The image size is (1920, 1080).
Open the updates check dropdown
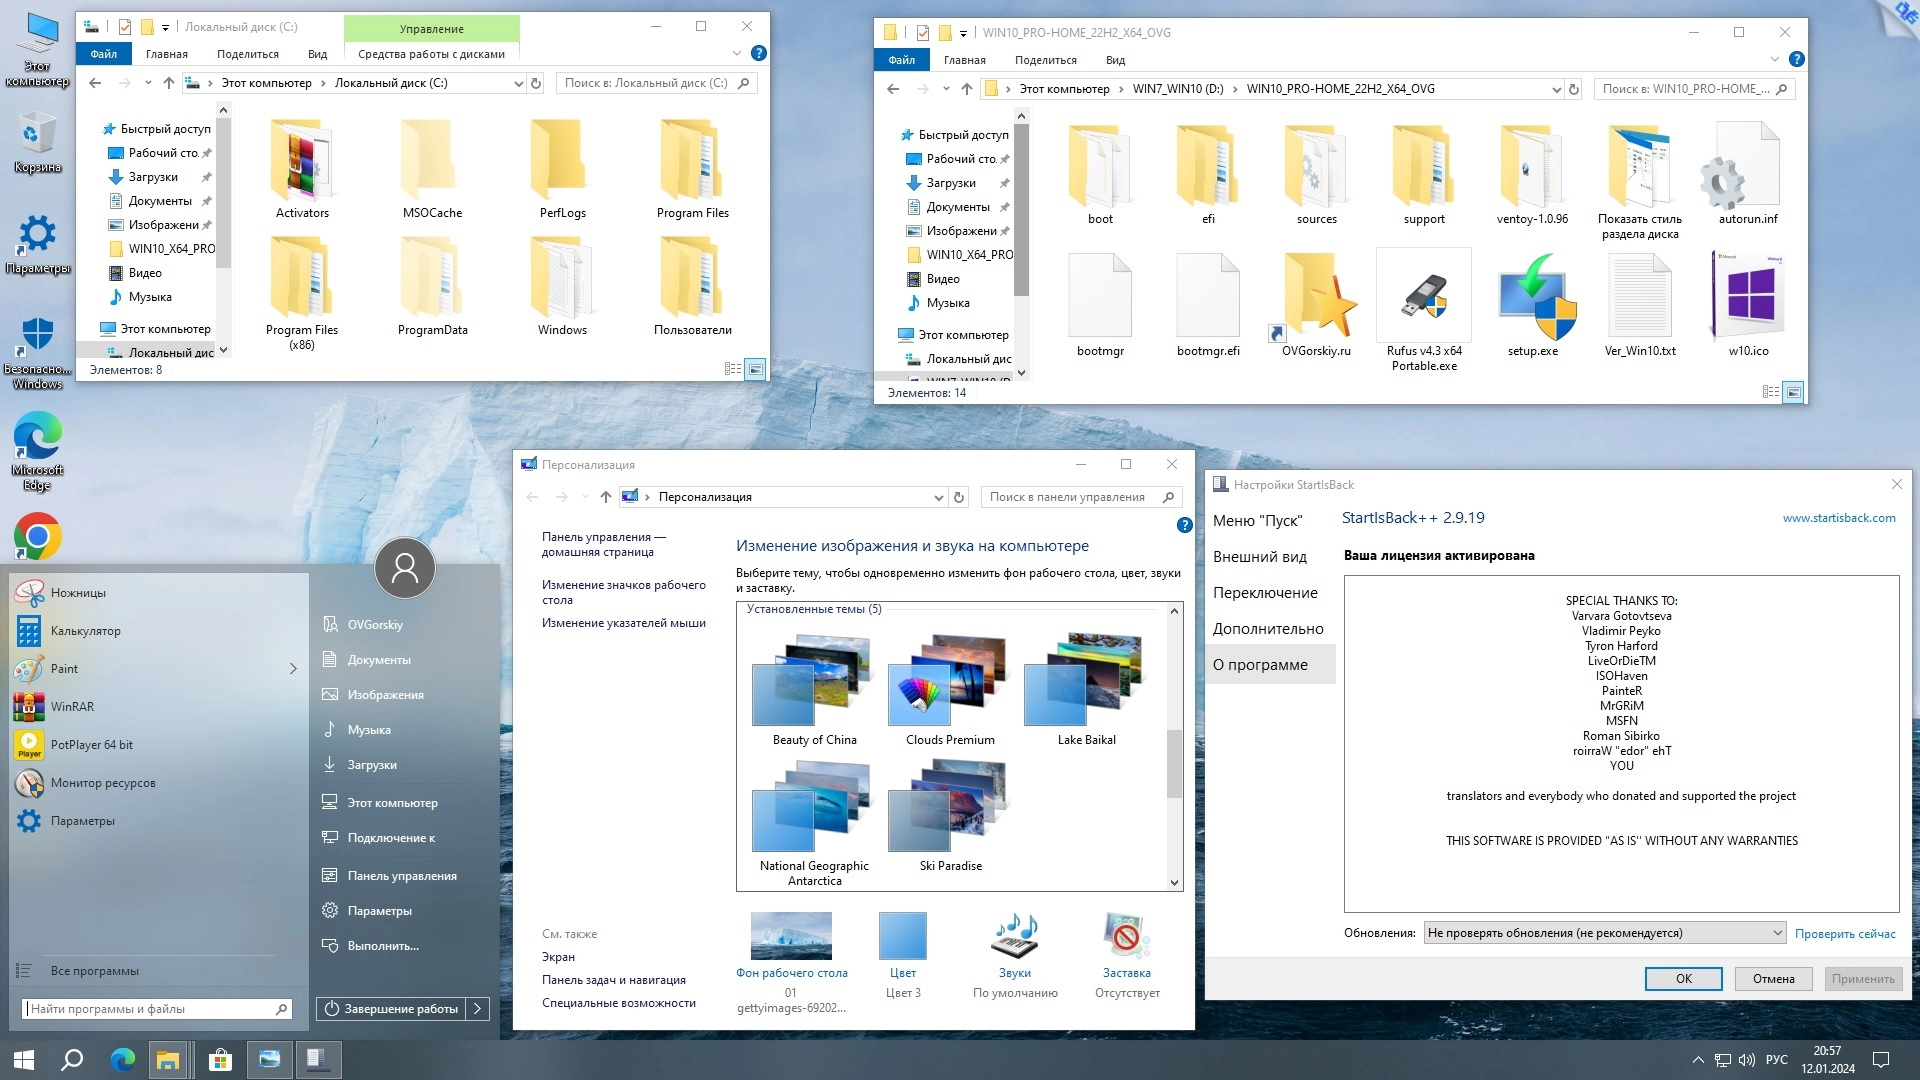[1605, 933]
